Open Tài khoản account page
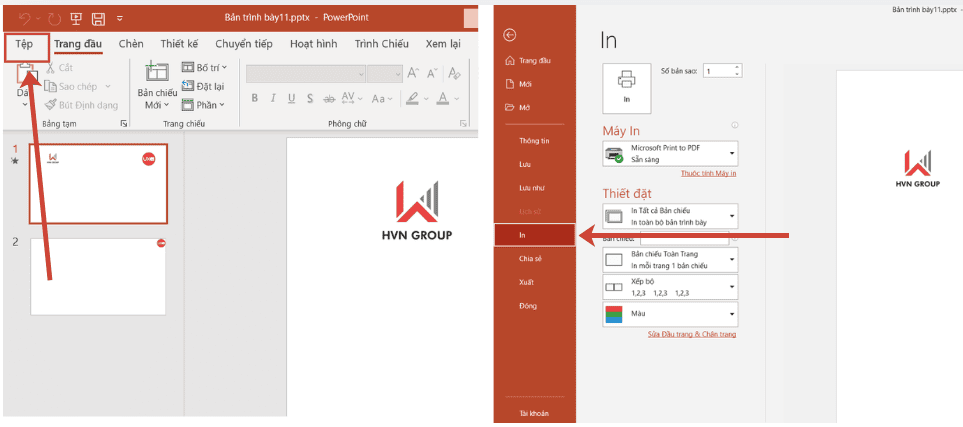 (534, 413)
